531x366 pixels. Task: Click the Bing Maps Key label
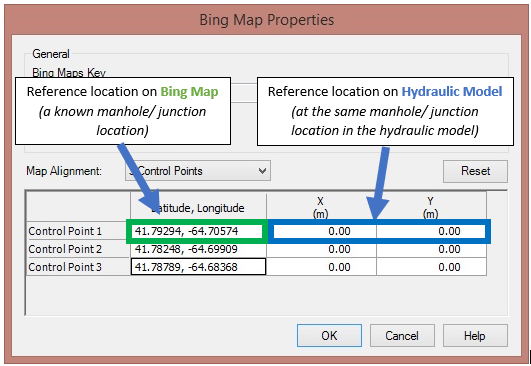[69, 72]
